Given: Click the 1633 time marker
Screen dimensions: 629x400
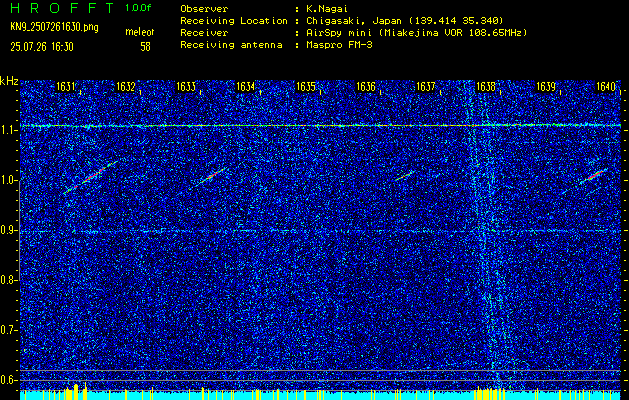Looking at the screenshot, I should point(186,87).
